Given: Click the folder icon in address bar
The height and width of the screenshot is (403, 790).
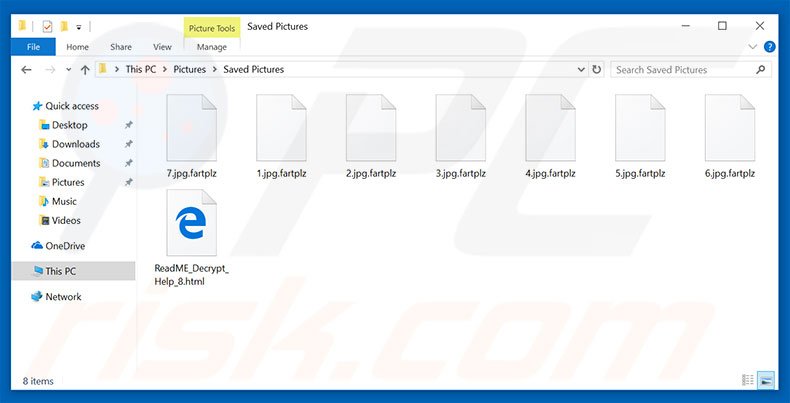Looking at the screenshot, I should pyautogui.click(x=103, y=70).
